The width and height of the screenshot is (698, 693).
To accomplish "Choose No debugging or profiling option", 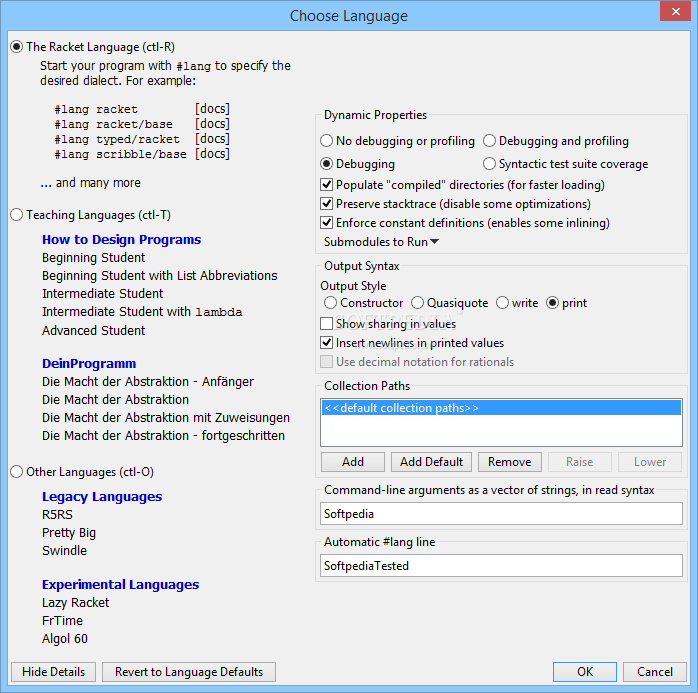I will coord(326,141).
